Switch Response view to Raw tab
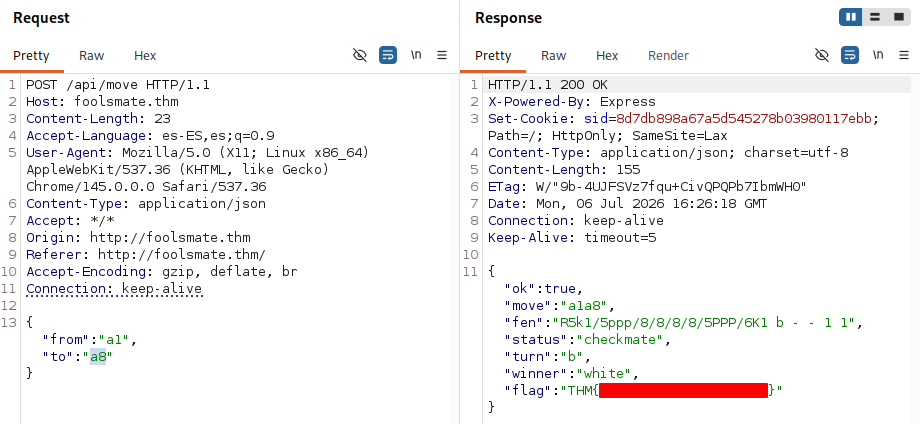The width and height of the screenshot is (920, 424). point(553,56)
